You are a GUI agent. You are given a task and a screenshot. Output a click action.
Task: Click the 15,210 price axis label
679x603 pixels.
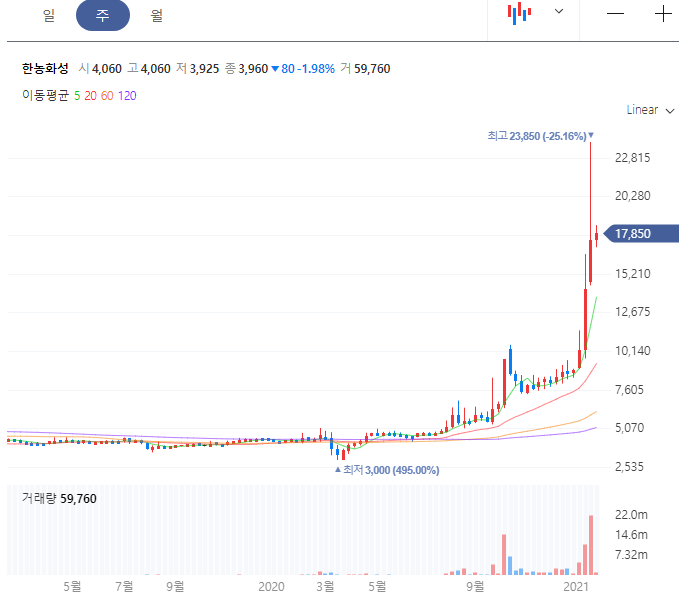(633, 274)
